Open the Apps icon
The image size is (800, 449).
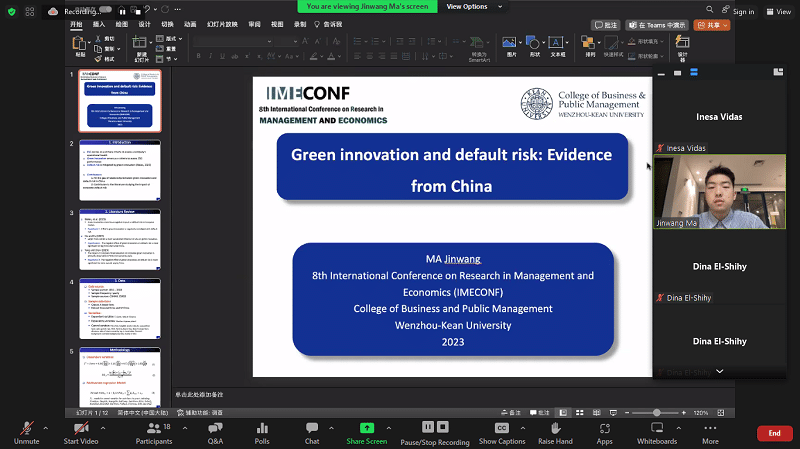coord(604,429)
